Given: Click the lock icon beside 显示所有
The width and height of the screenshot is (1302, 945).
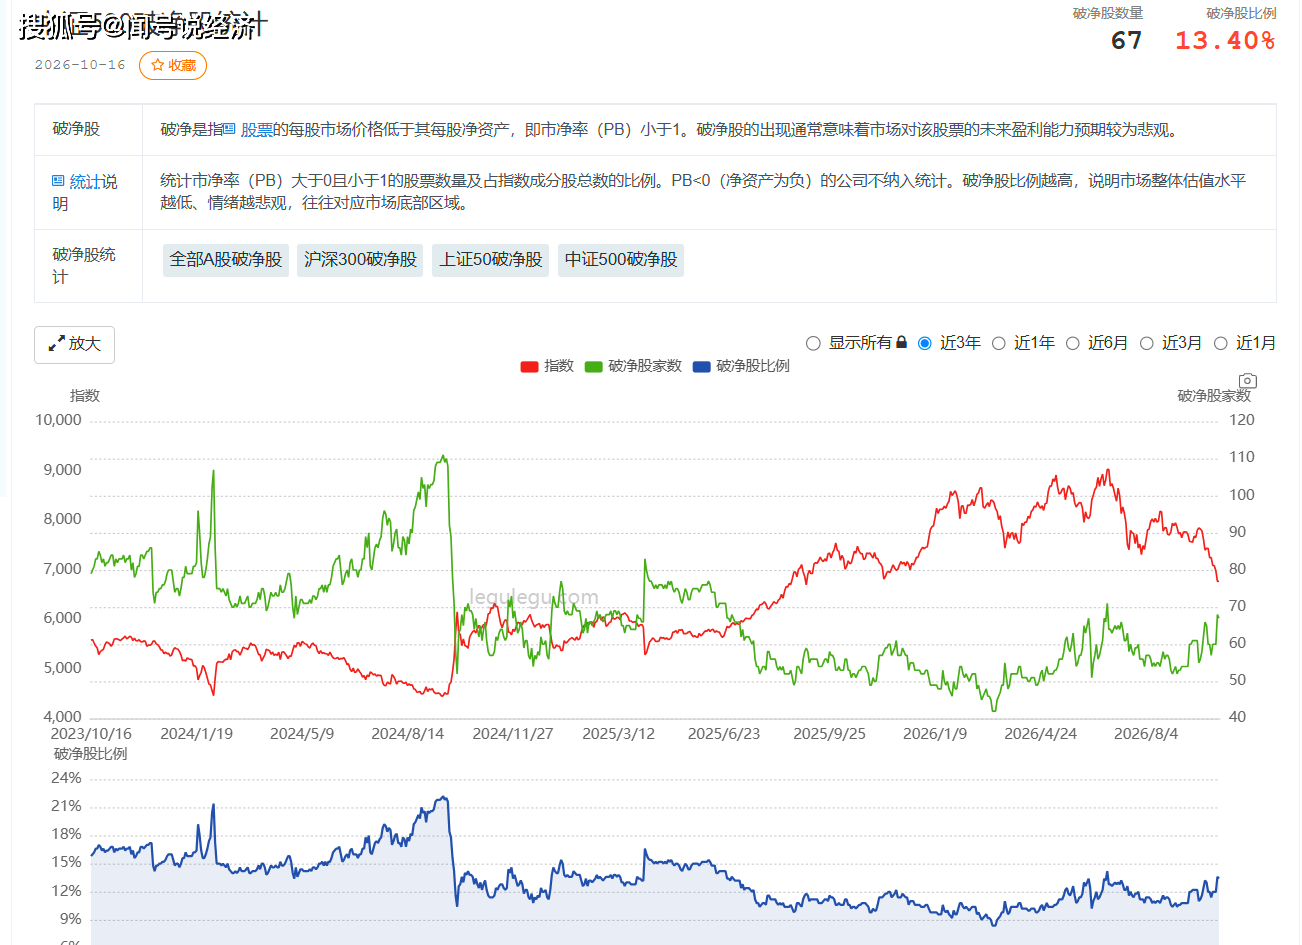Looking at the screenshot, I should pyautogui.click(x=901, y=342).
